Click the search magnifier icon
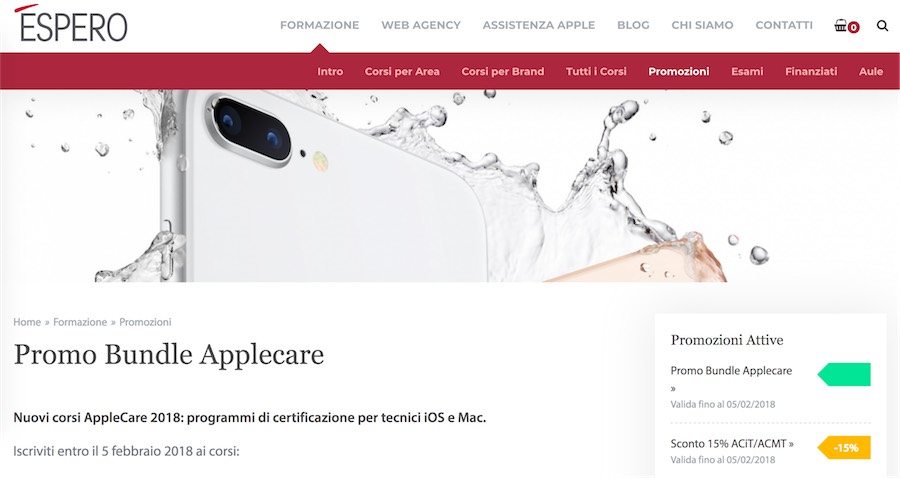This screenshot has height=478, width=900. click(882, 25)
